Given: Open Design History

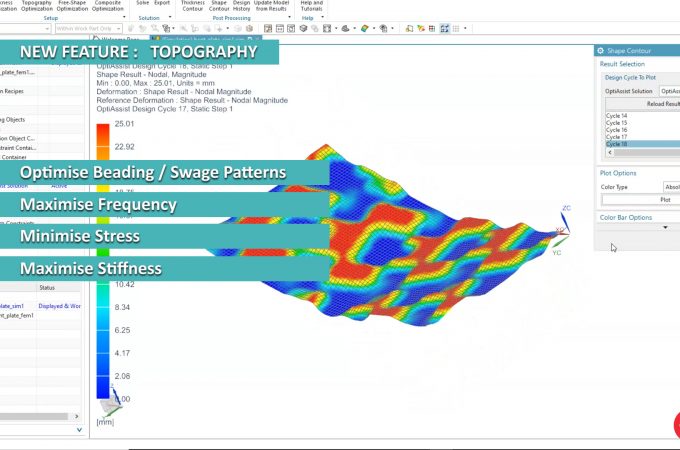Looking at the screenshot, I should pos(241,5).
